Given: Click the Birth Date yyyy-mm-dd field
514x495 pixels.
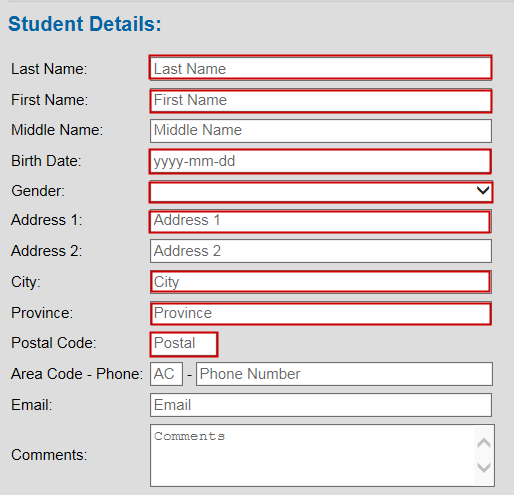Looking at the screenshot, I should point(320,161).
